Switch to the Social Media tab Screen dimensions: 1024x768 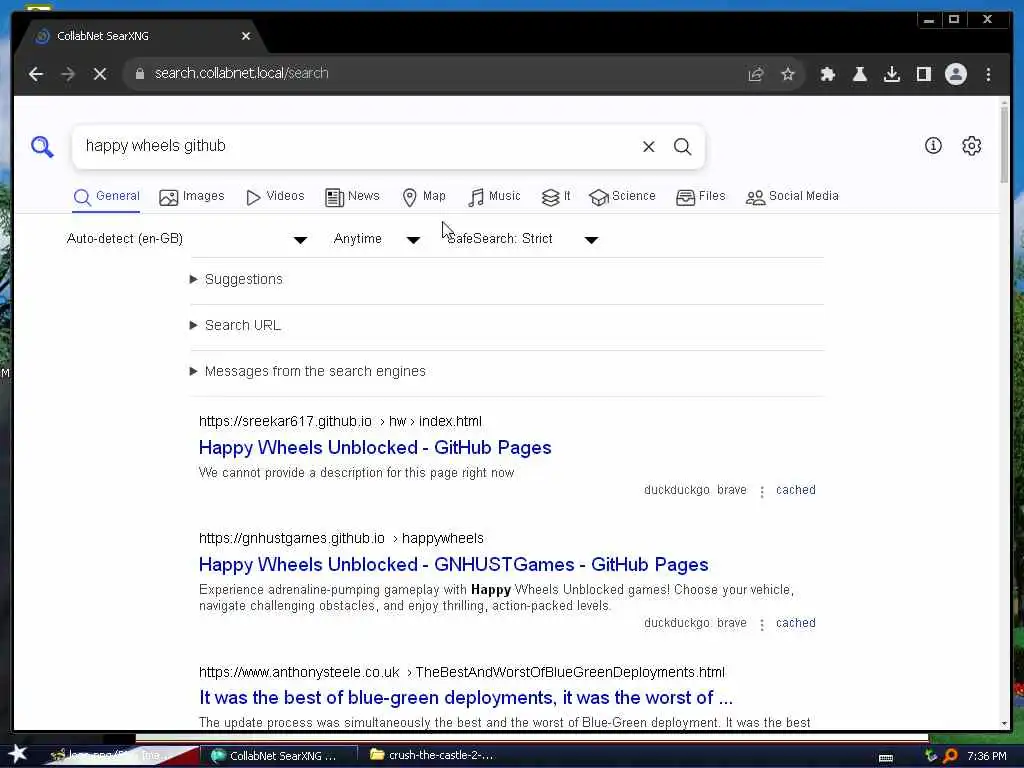coord(792,197)
